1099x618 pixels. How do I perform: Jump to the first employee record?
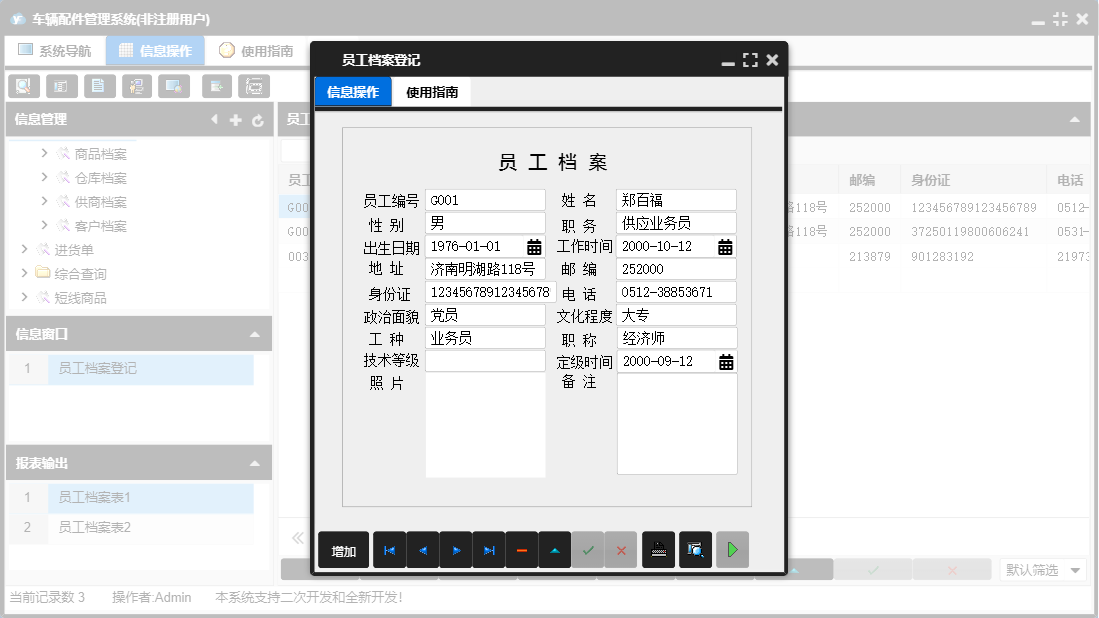point(389,550)
